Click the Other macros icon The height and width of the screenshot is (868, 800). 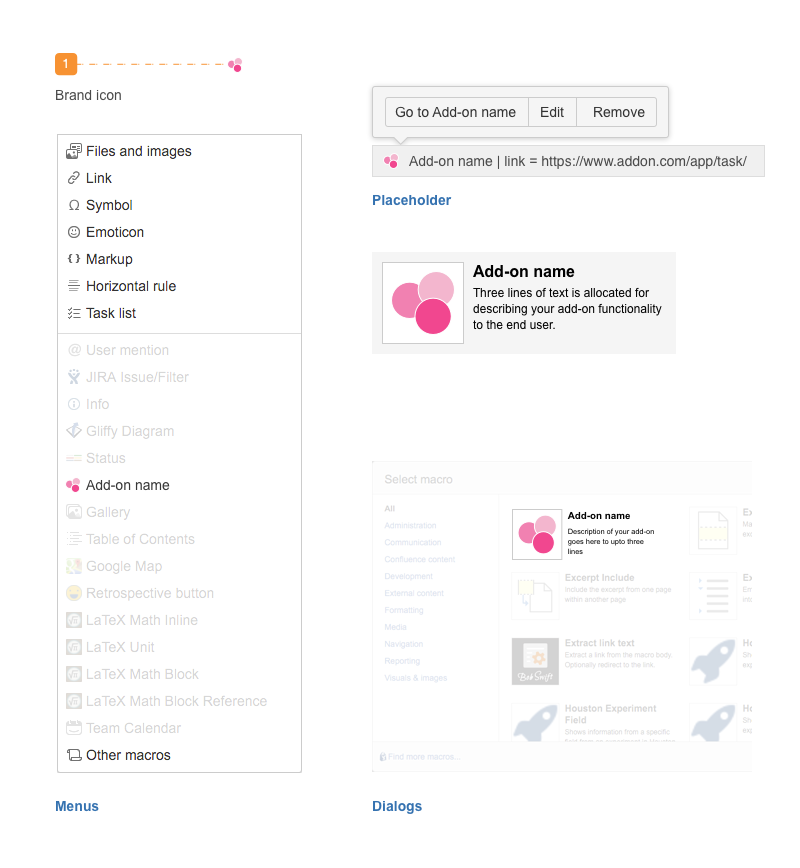74,755
